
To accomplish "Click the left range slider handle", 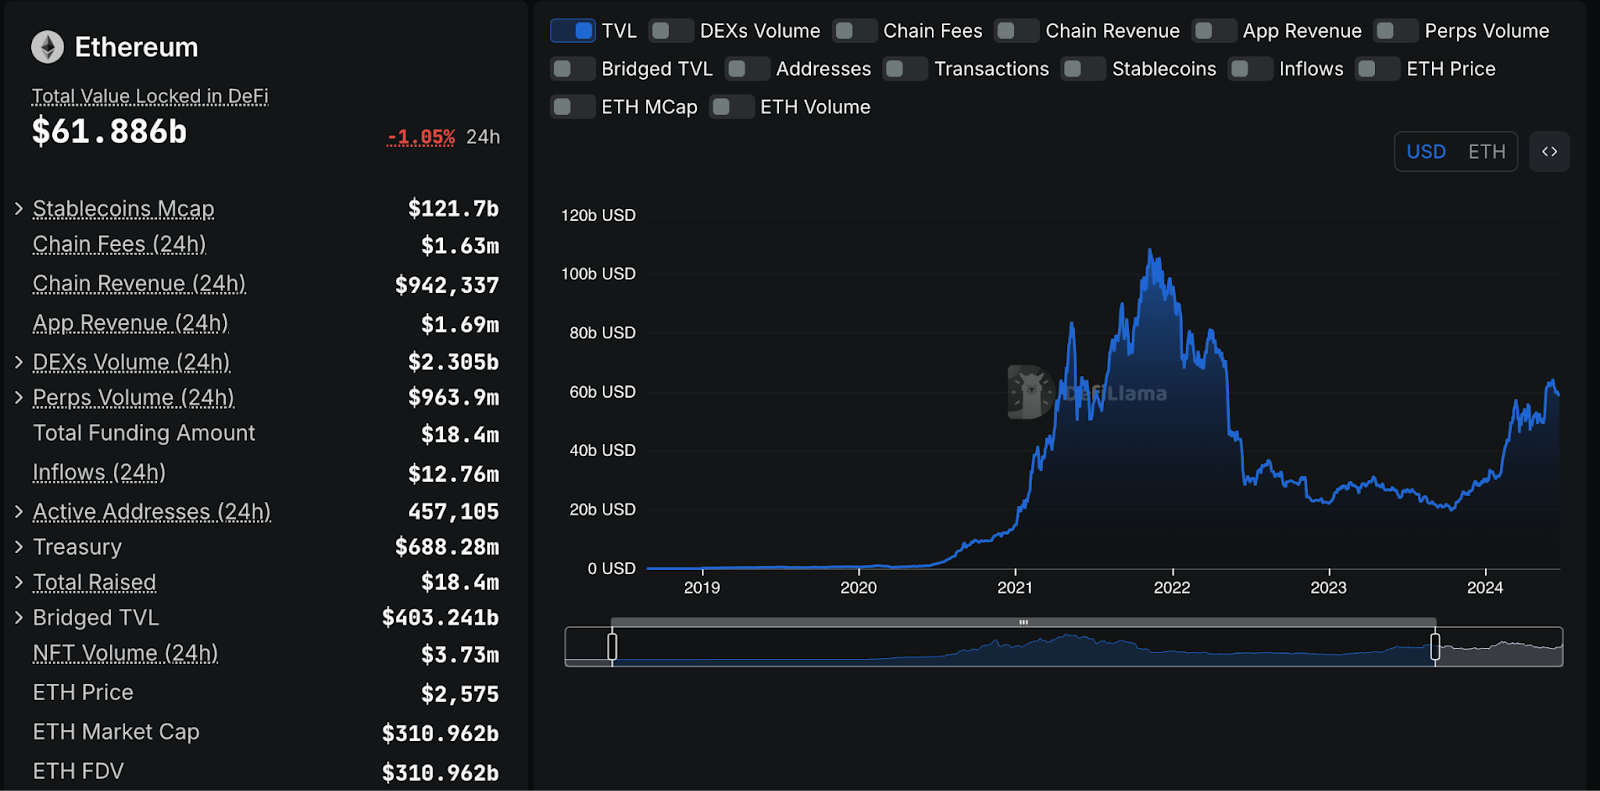I will coord(612,647).
